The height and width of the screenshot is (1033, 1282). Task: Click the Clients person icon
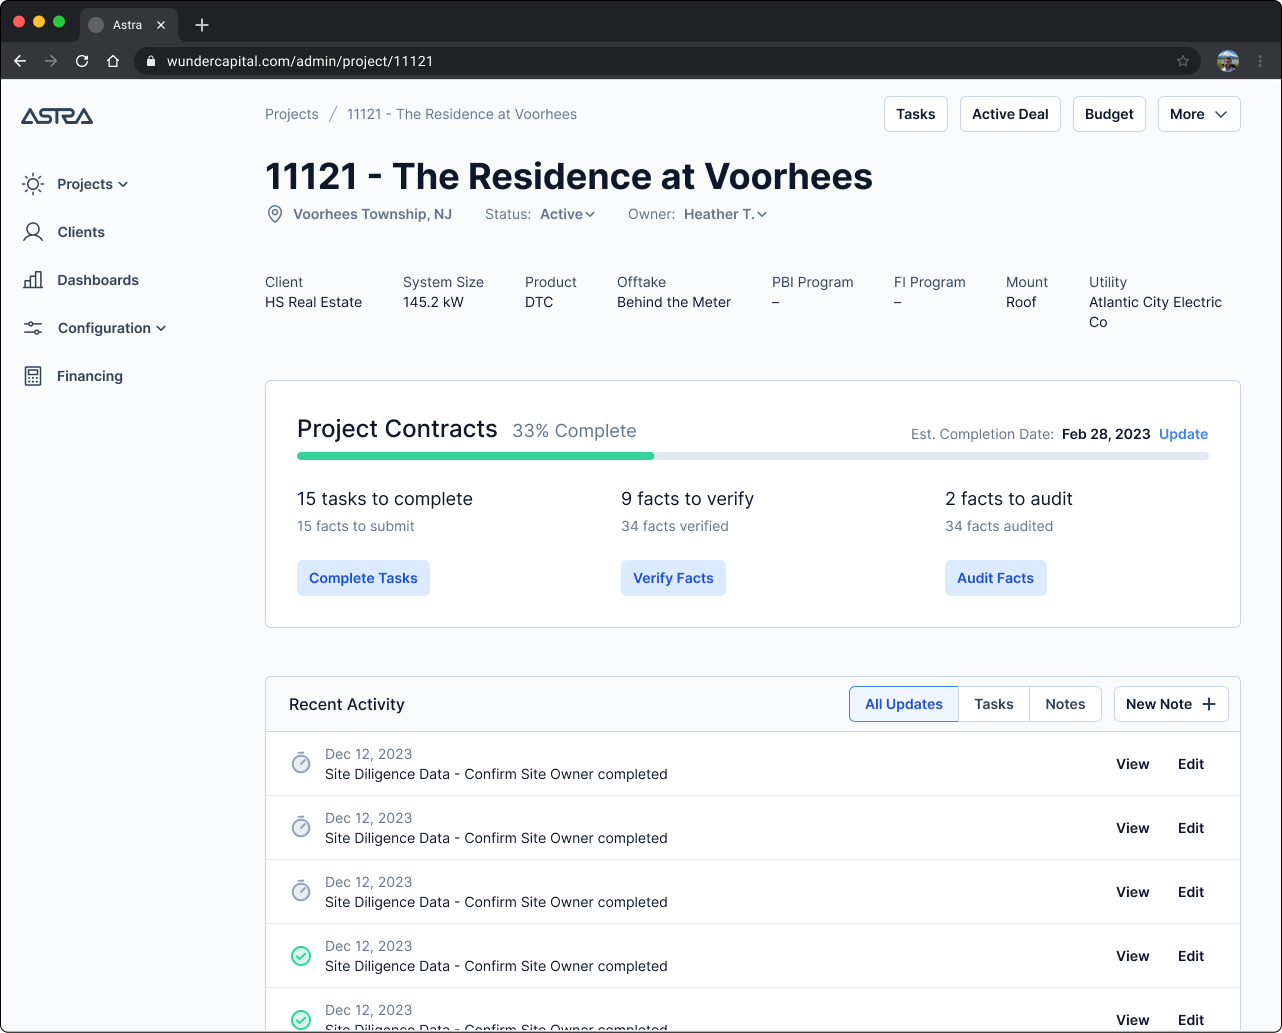[33, 232]
